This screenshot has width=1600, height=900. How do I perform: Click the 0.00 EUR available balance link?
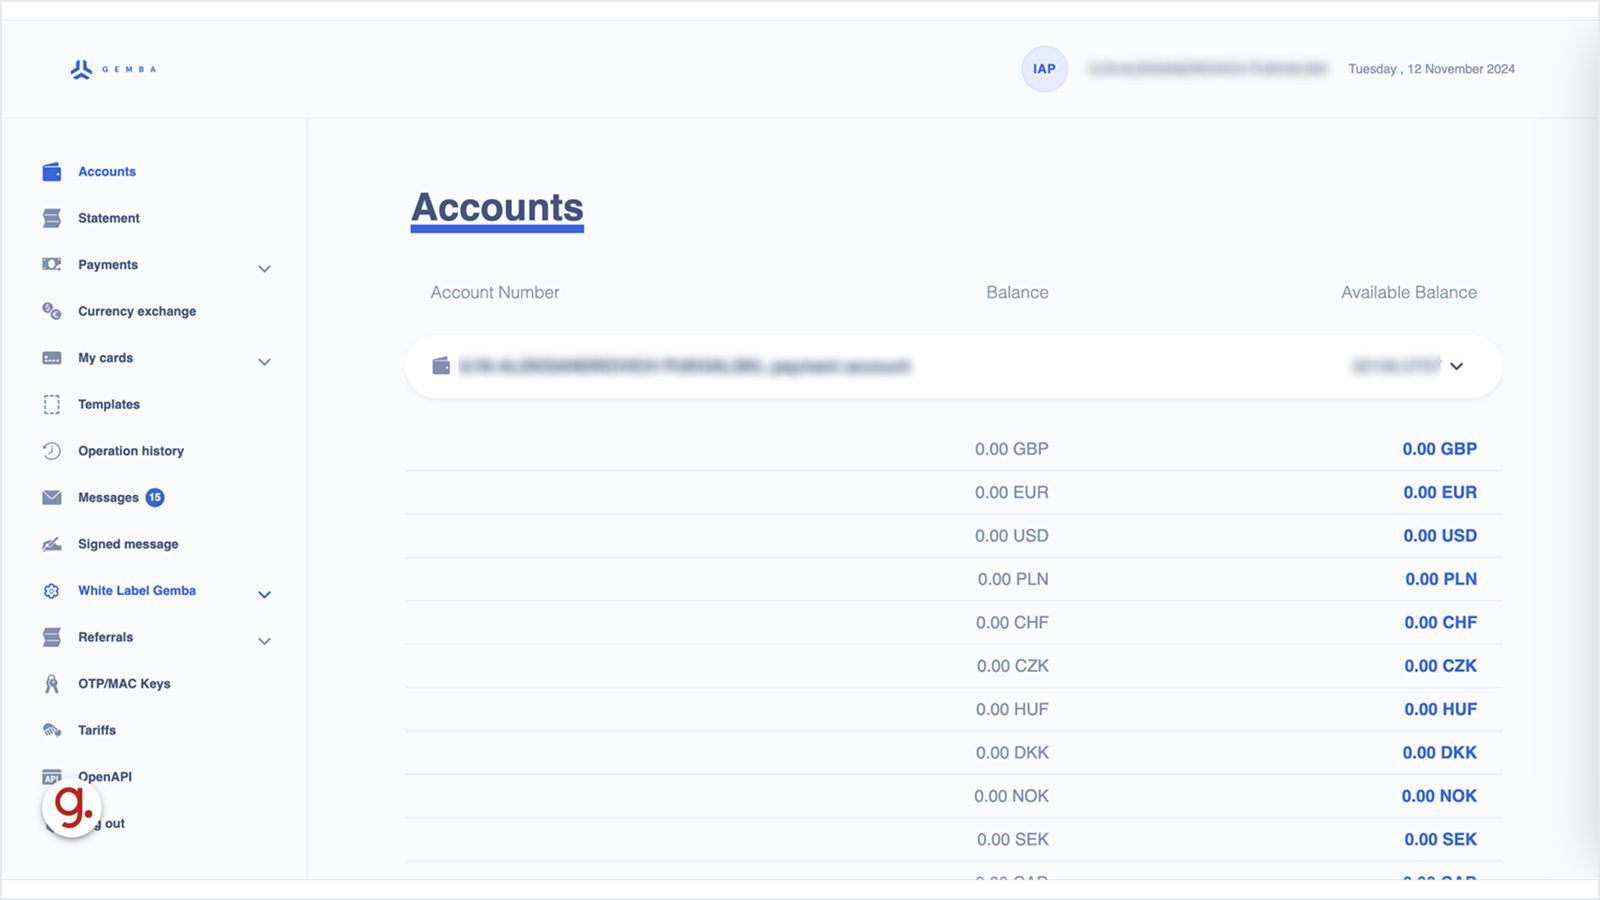pos(1439,492)
